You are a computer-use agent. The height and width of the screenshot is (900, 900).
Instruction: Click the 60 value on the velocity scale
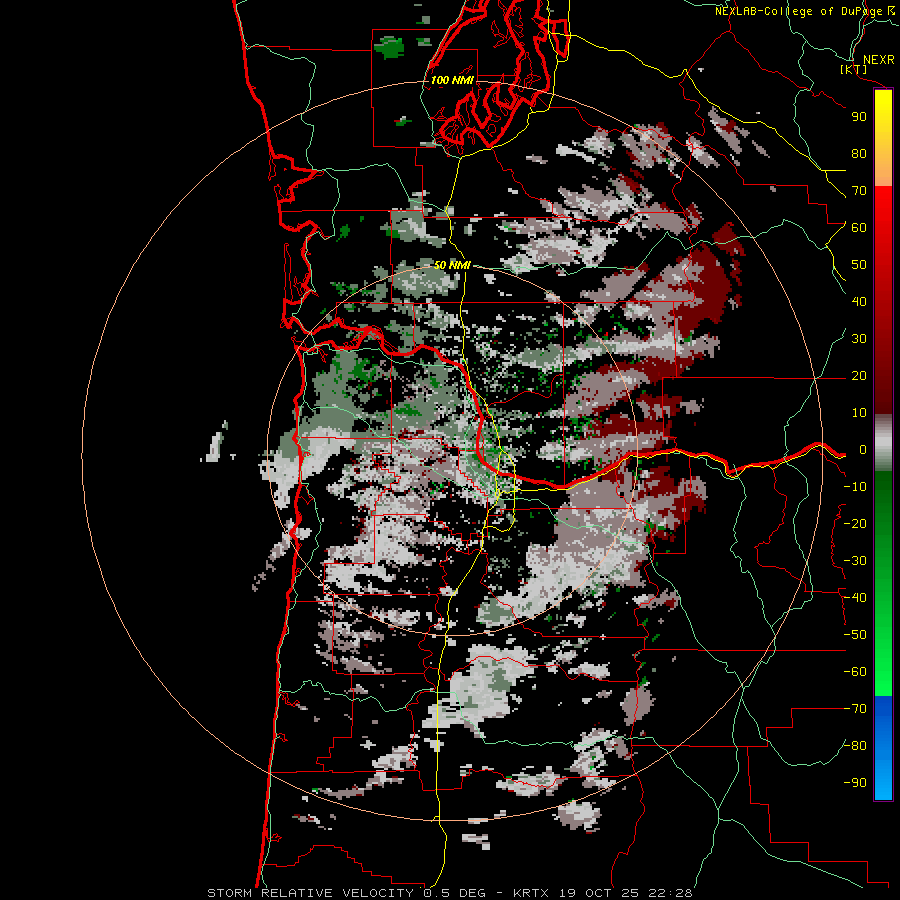click(859, 227)
